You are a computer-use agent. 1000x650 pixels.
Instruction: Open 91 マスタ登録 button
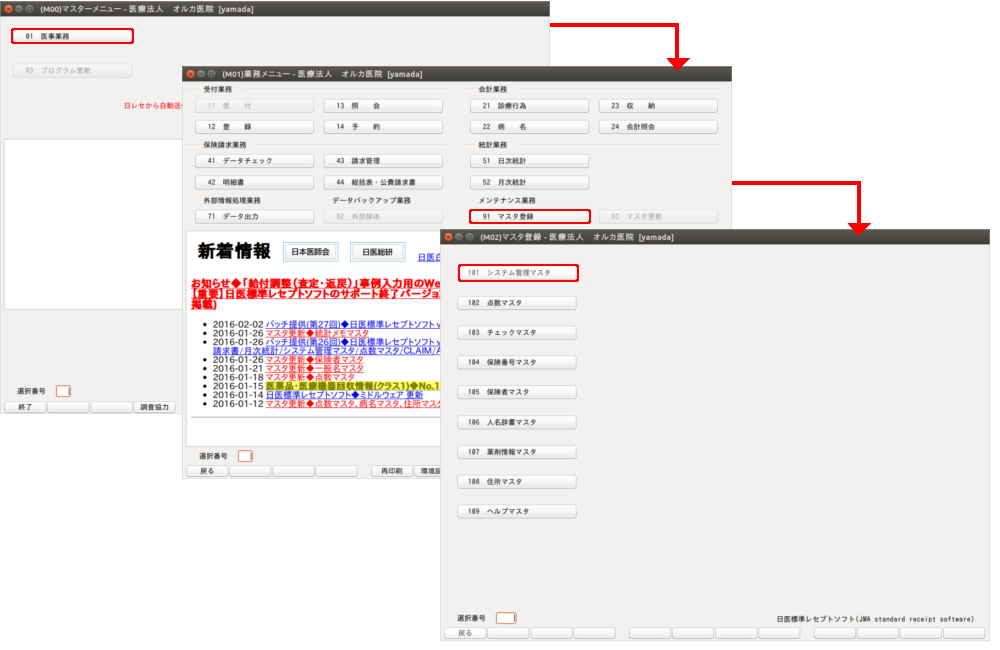[529, 217]
